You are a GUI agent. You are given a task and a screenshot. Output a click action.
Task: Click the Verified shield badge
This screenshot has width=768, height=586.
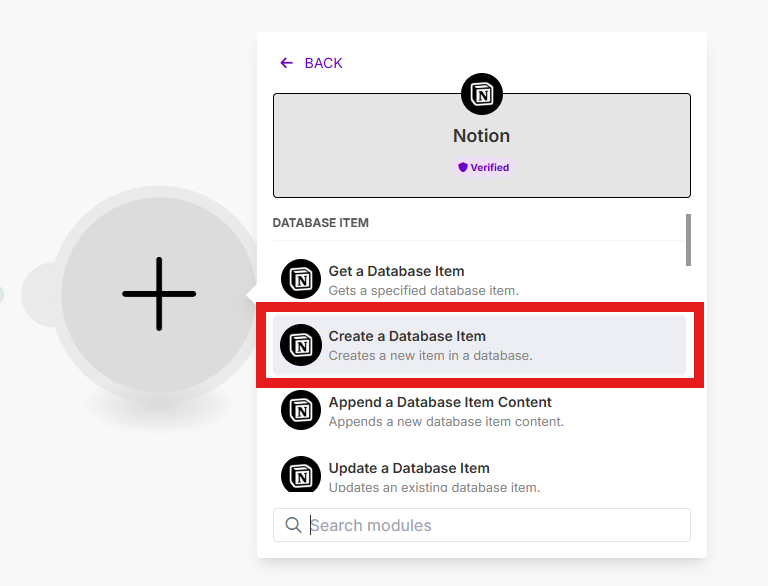483,168
